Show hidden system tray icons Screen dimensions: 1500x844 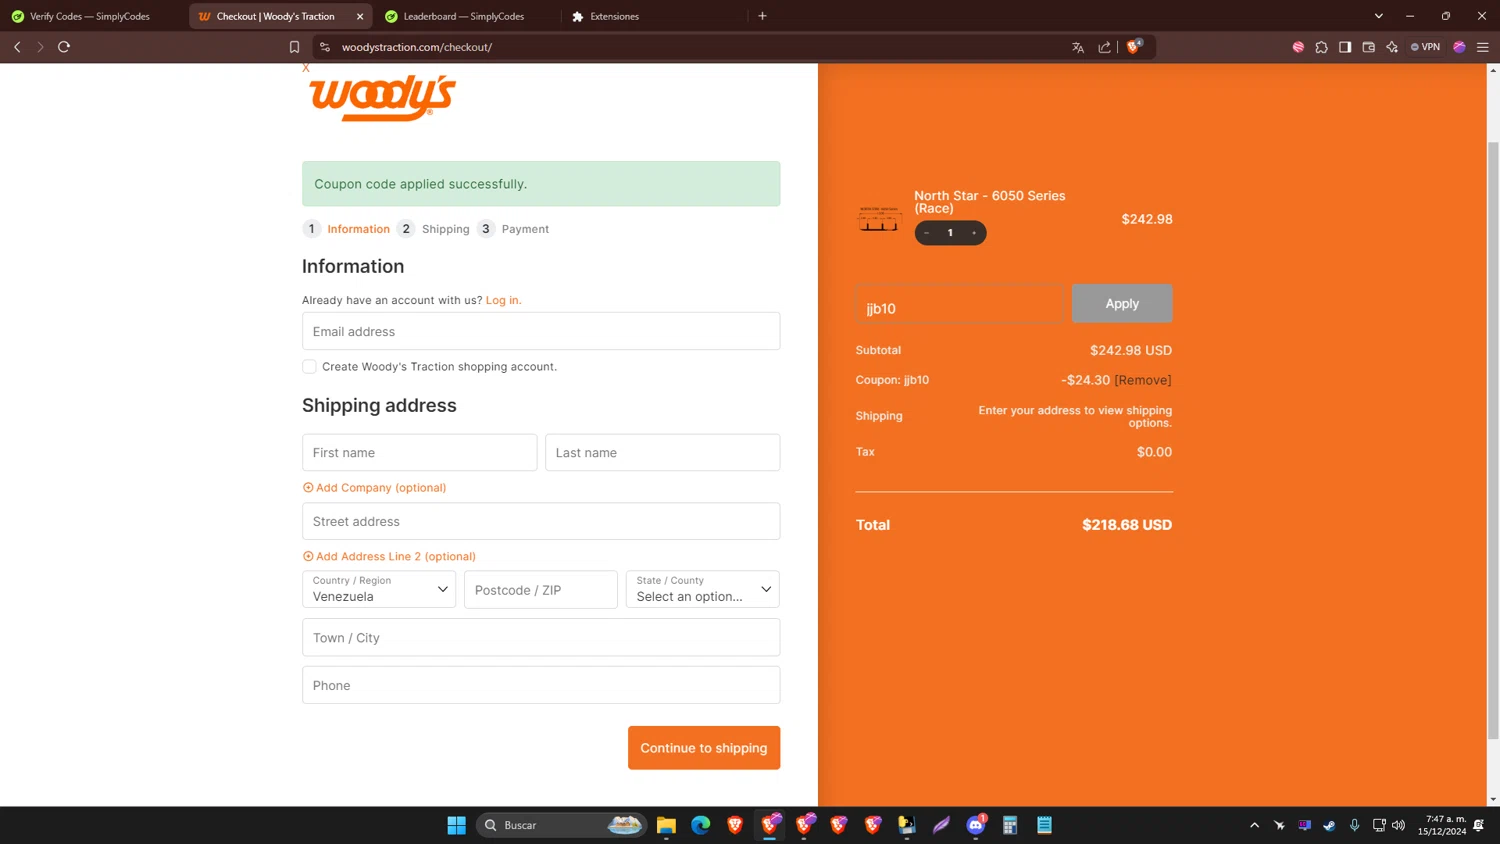click(1254, 825)
